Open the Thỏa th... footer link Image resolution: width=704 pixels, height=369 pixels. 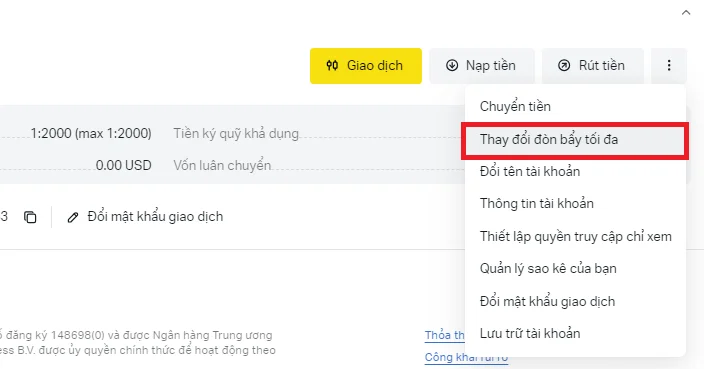pyautogui.click(x=444, y=335)
